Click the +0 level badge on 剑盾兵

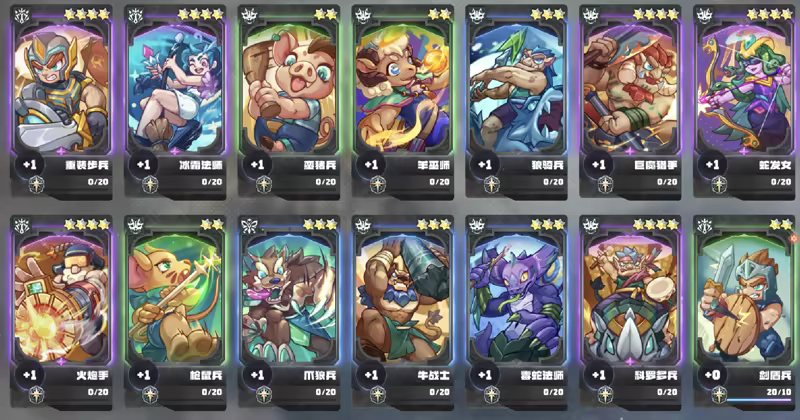point(712,375)
